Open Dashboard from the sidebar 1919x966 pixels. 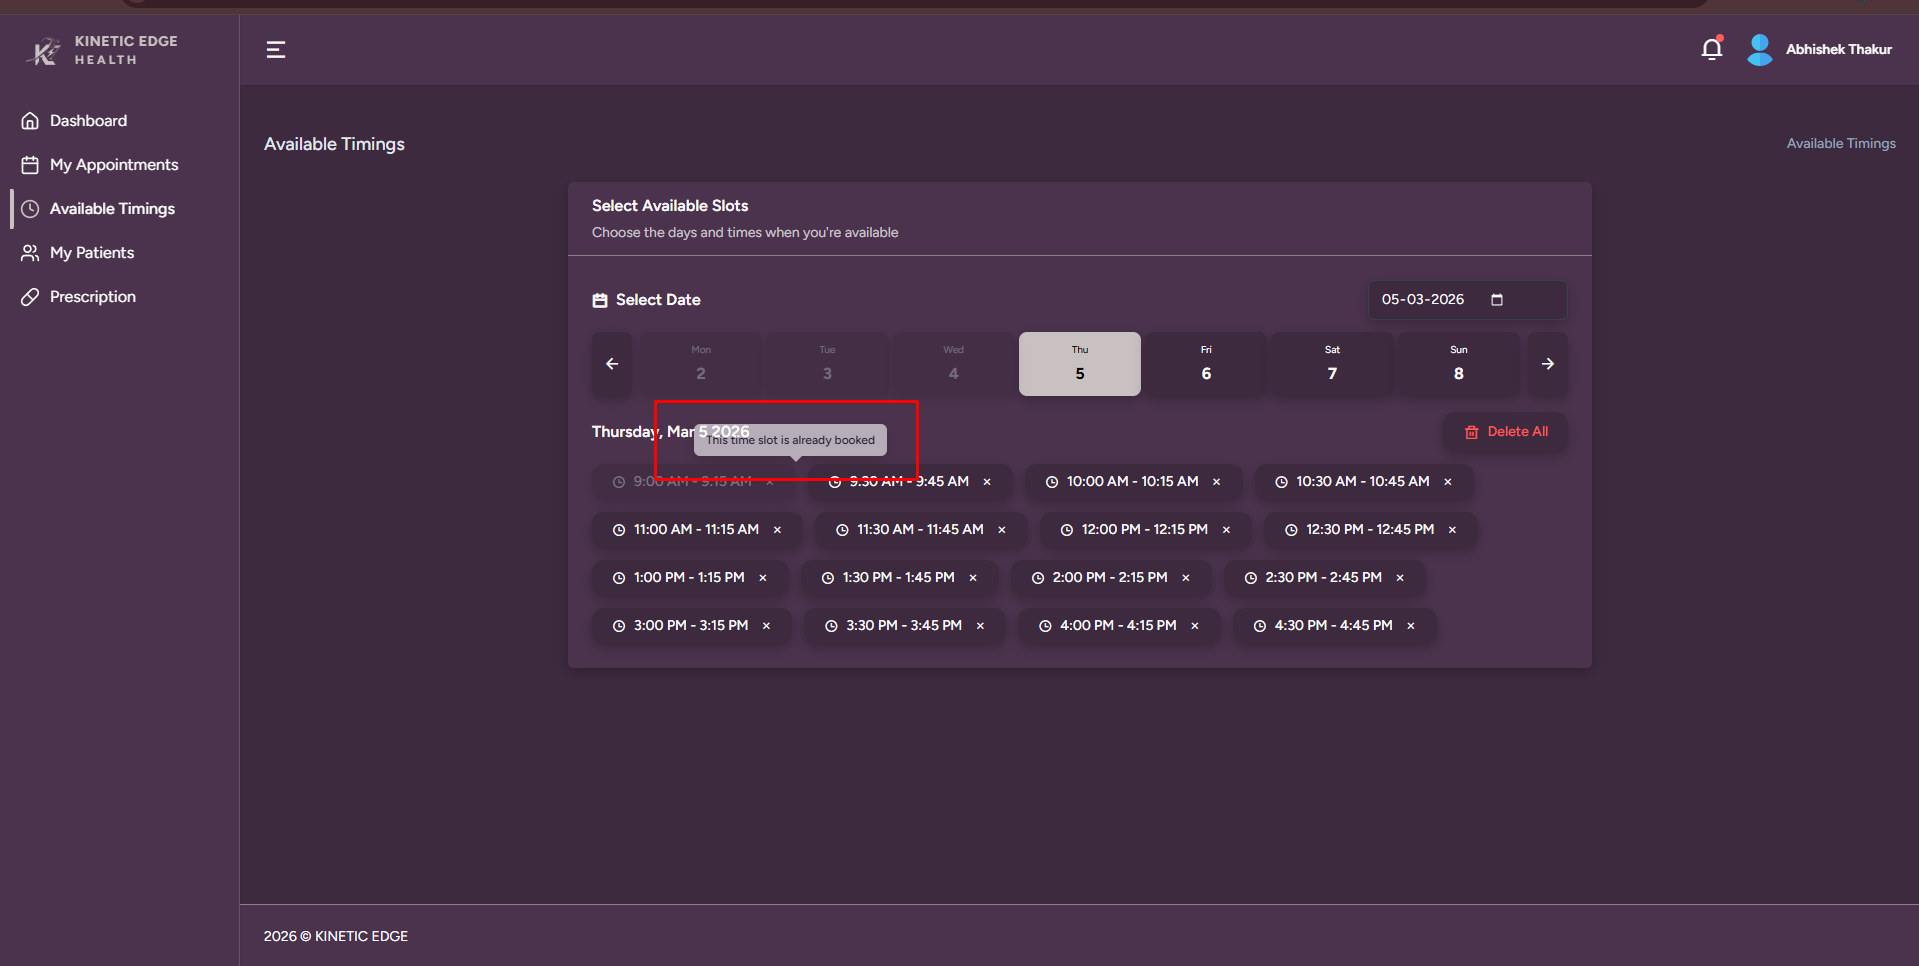[88, 121]
